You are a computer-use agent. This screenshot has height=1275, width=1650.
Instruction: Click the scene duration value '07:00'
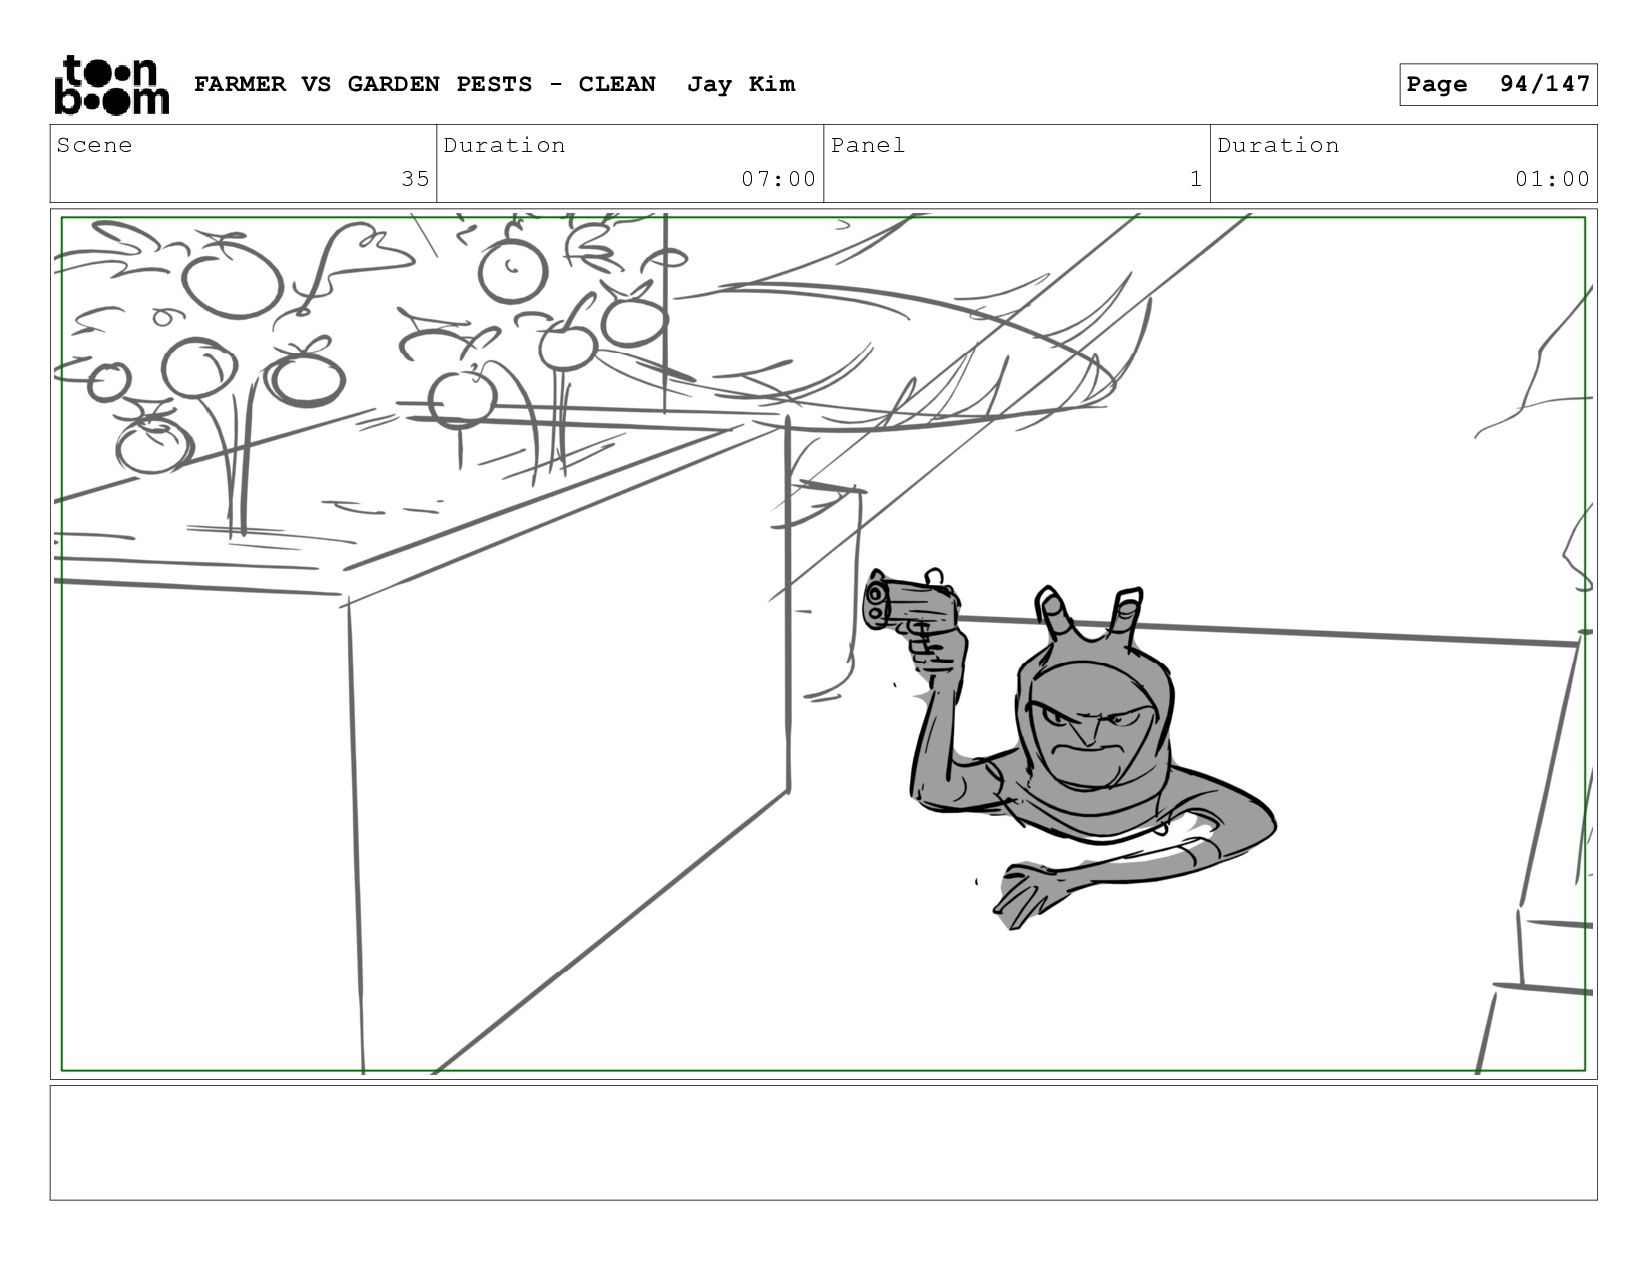tap(779, 179)
